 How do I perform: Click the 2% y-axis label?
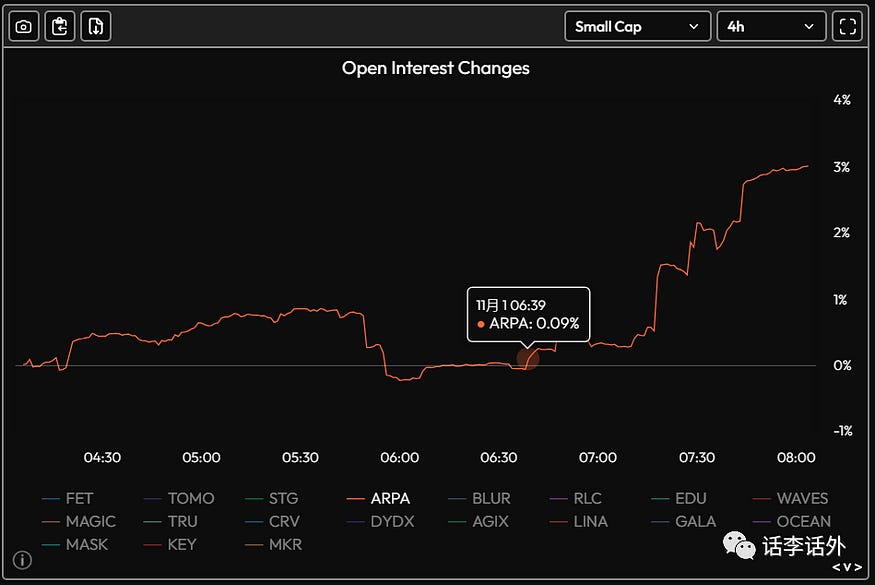pyautogui.click(x=842, y=233)
